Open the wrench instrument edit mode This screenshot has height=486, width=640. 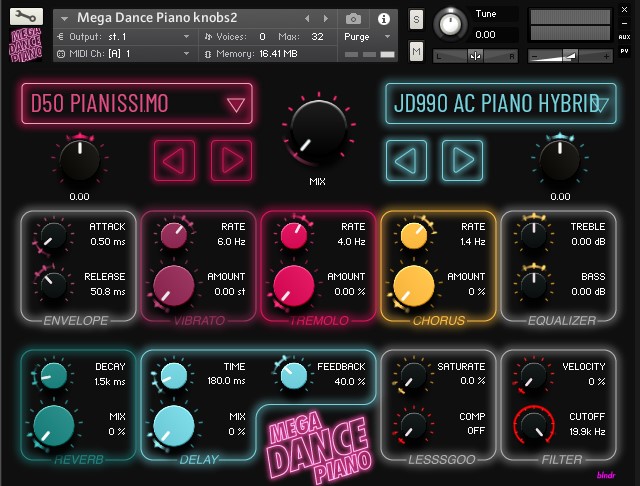tap(26, 16)
